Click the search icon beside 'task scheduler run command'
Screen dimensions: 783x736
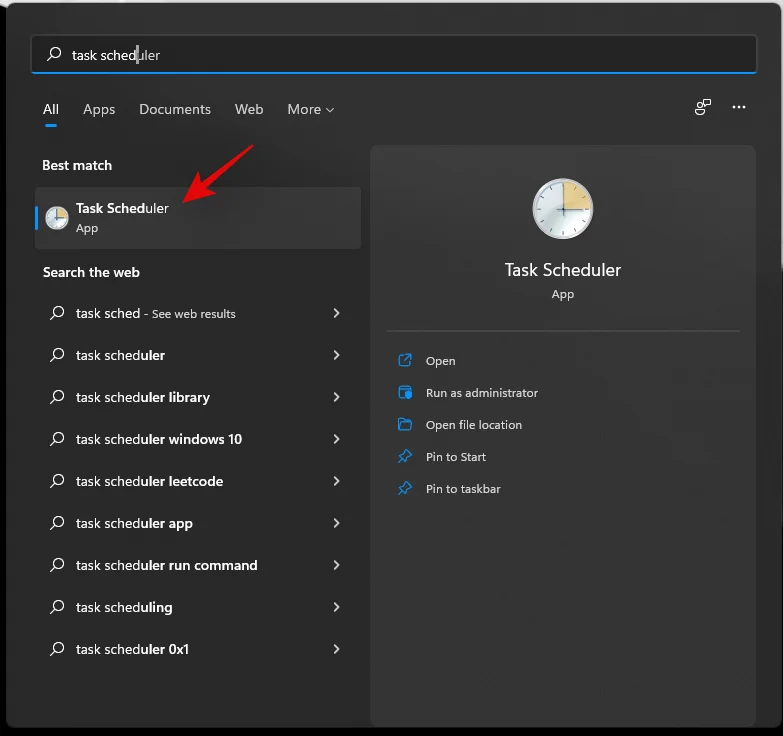click(57, 565)
